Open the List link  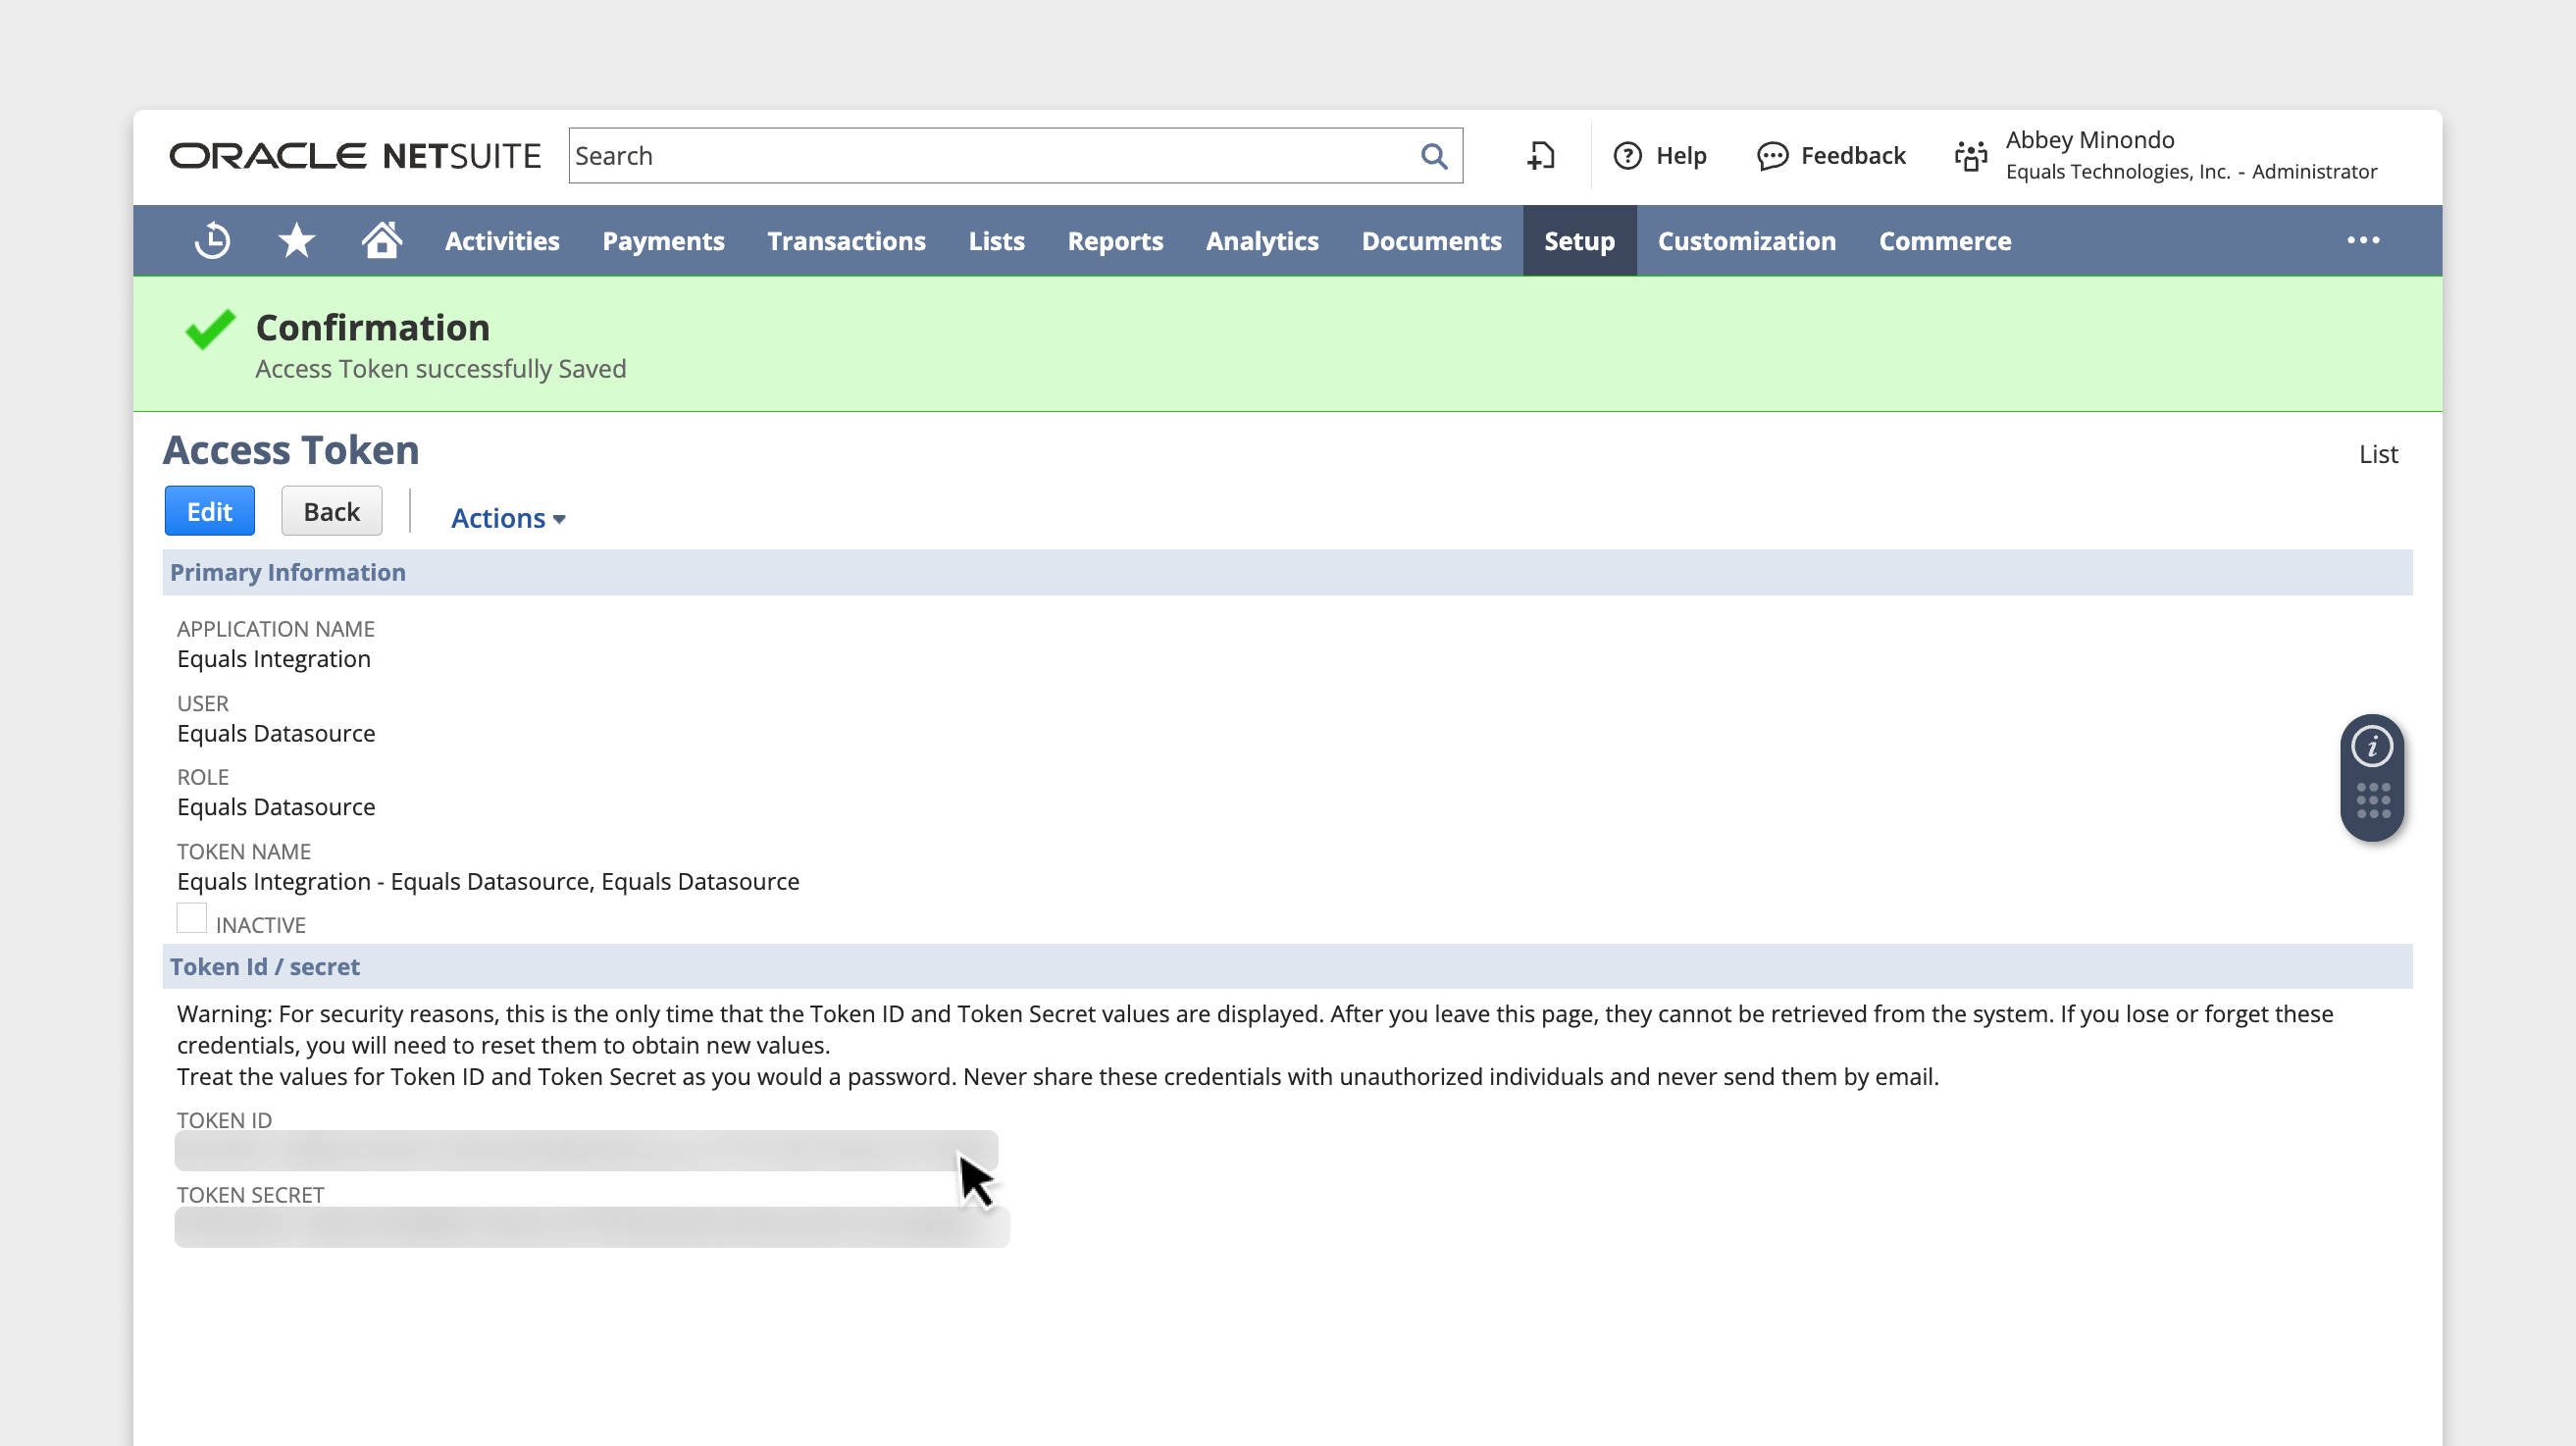(2377, 455)
